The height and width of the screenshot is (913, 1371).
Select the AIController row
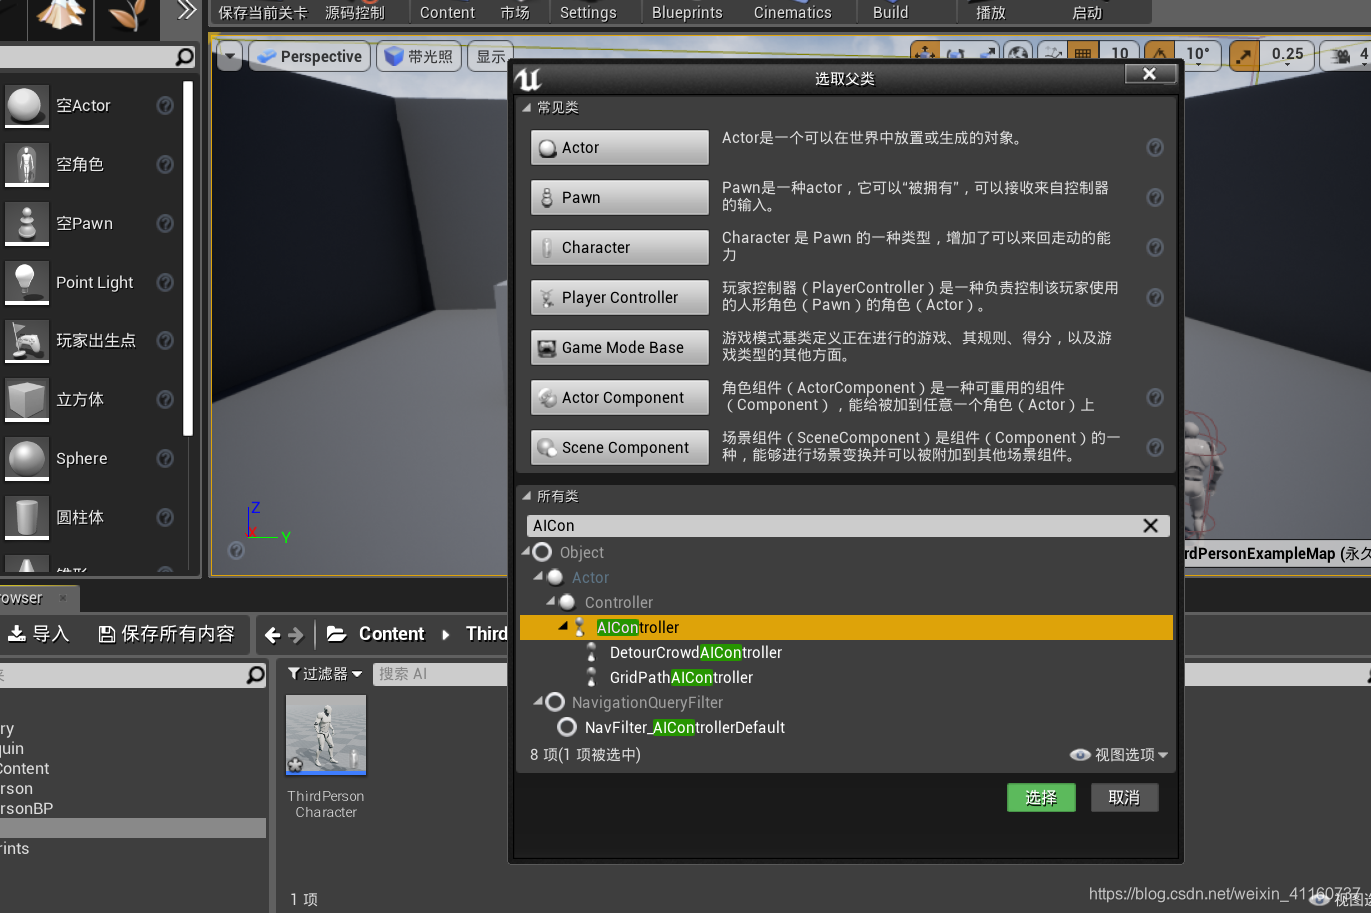coord(846,627)
